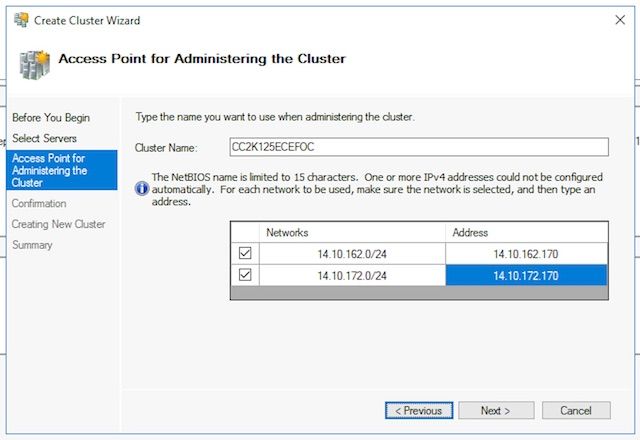Select the Summary step
Screen dimensions: 640x440
coord(32,245)
